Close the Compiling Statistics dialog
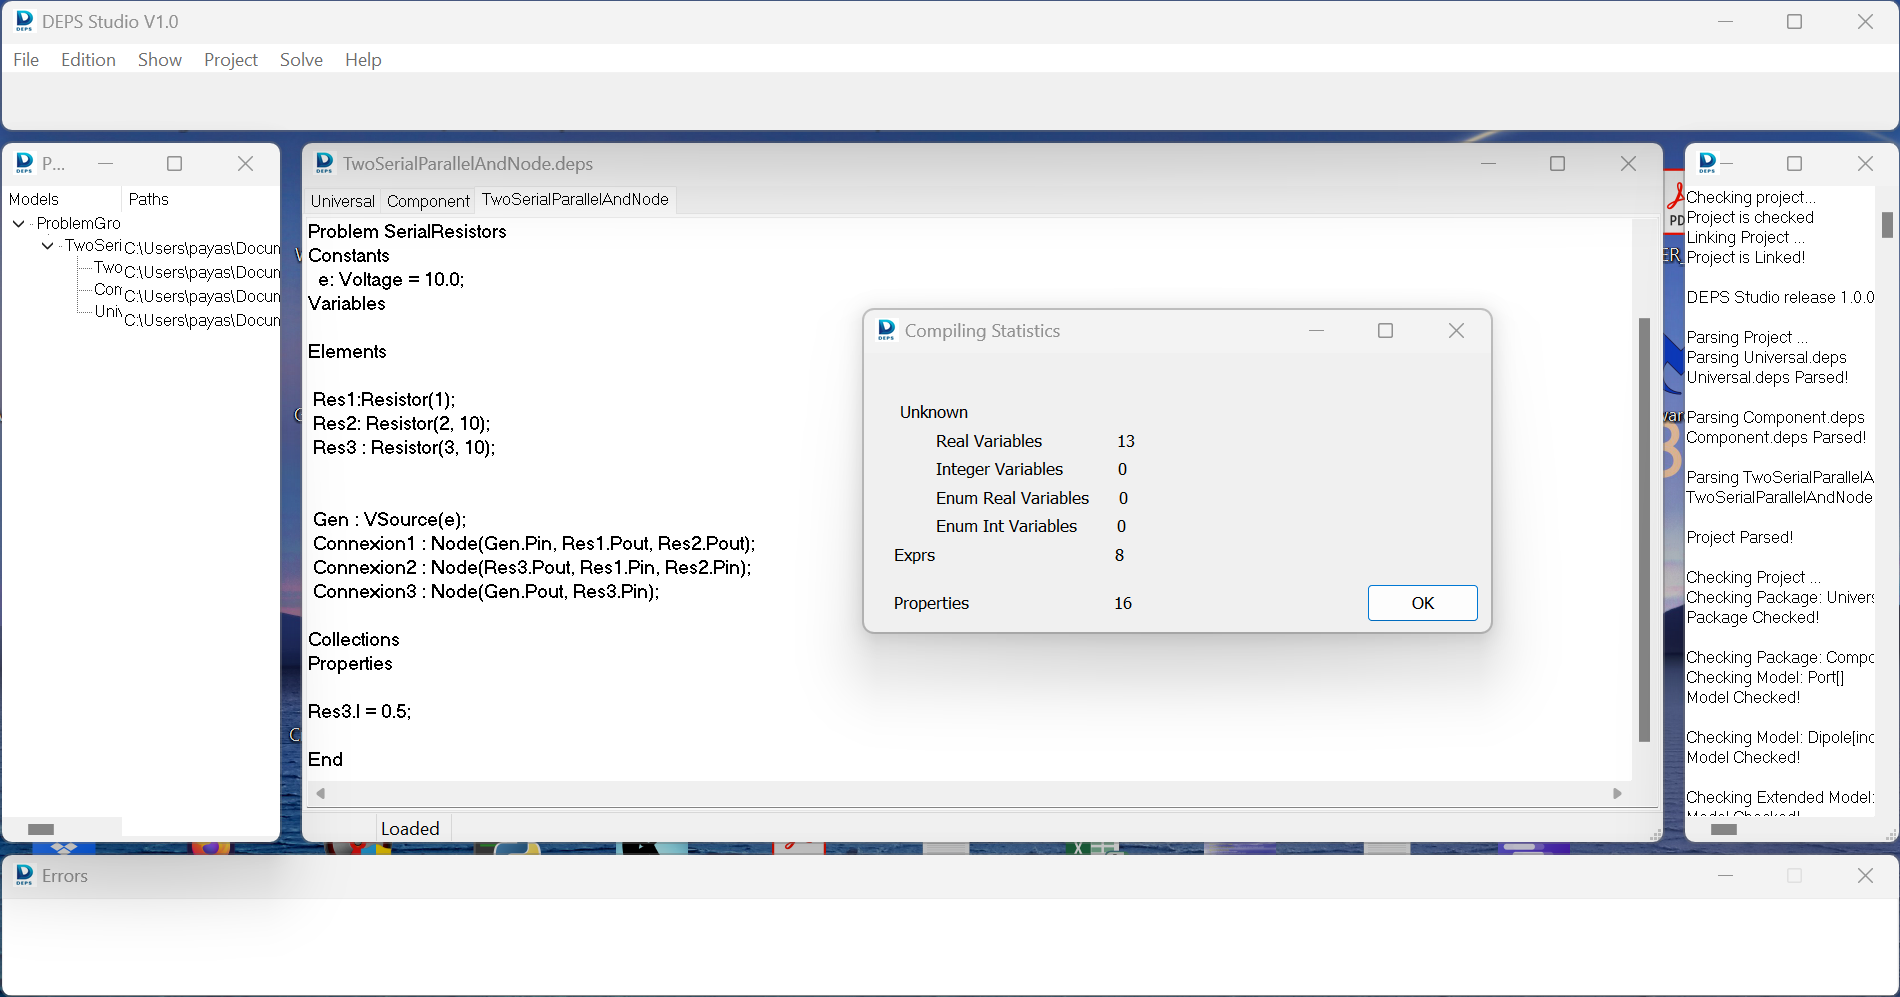 1456,331
